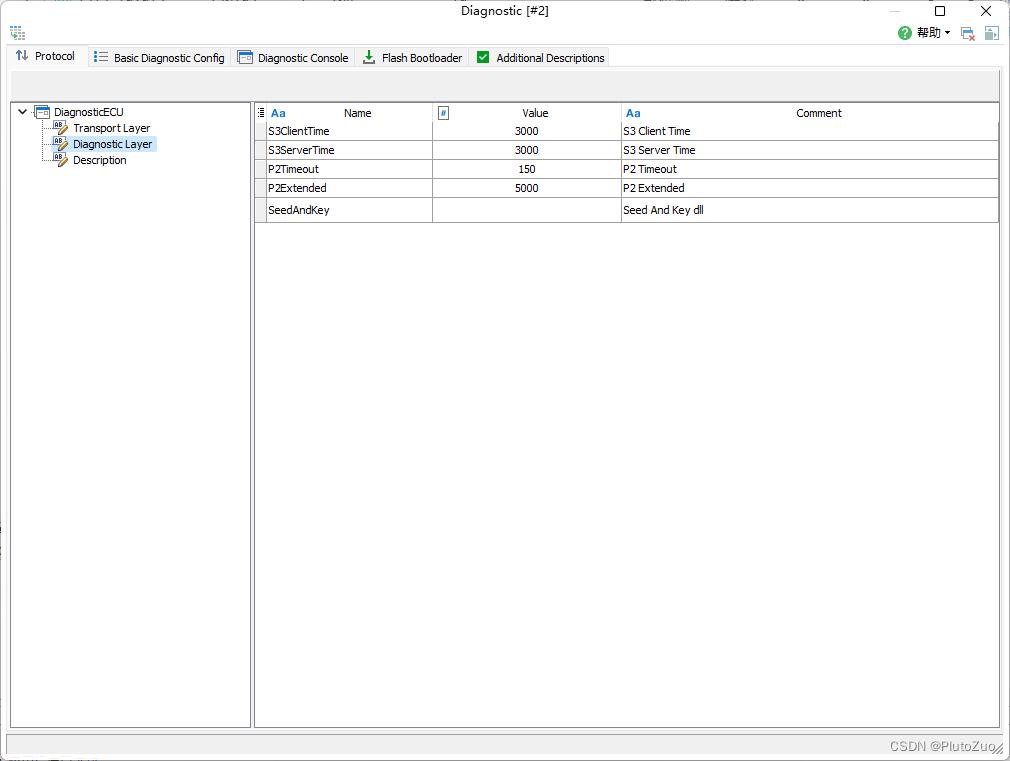Open the Diagnostic Console tab

(x=293, y=57)
